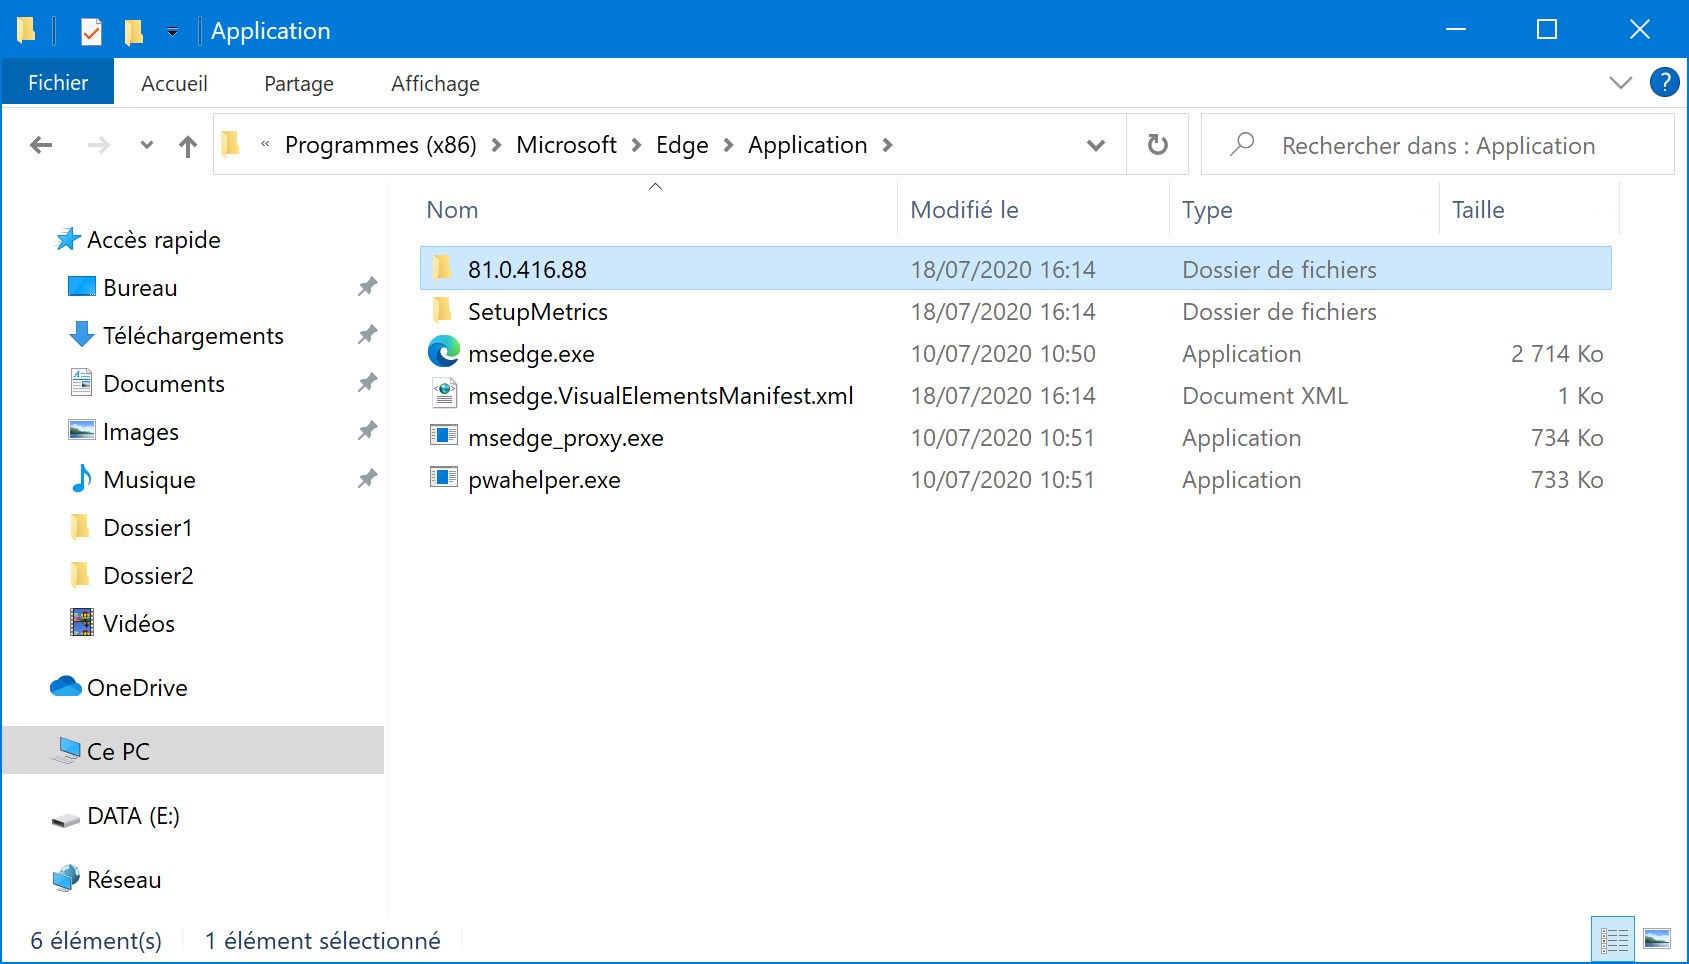Screen dimensions: 1689x964
Task: Open the Fichier menu tab
Action: (x=58, y=83)
